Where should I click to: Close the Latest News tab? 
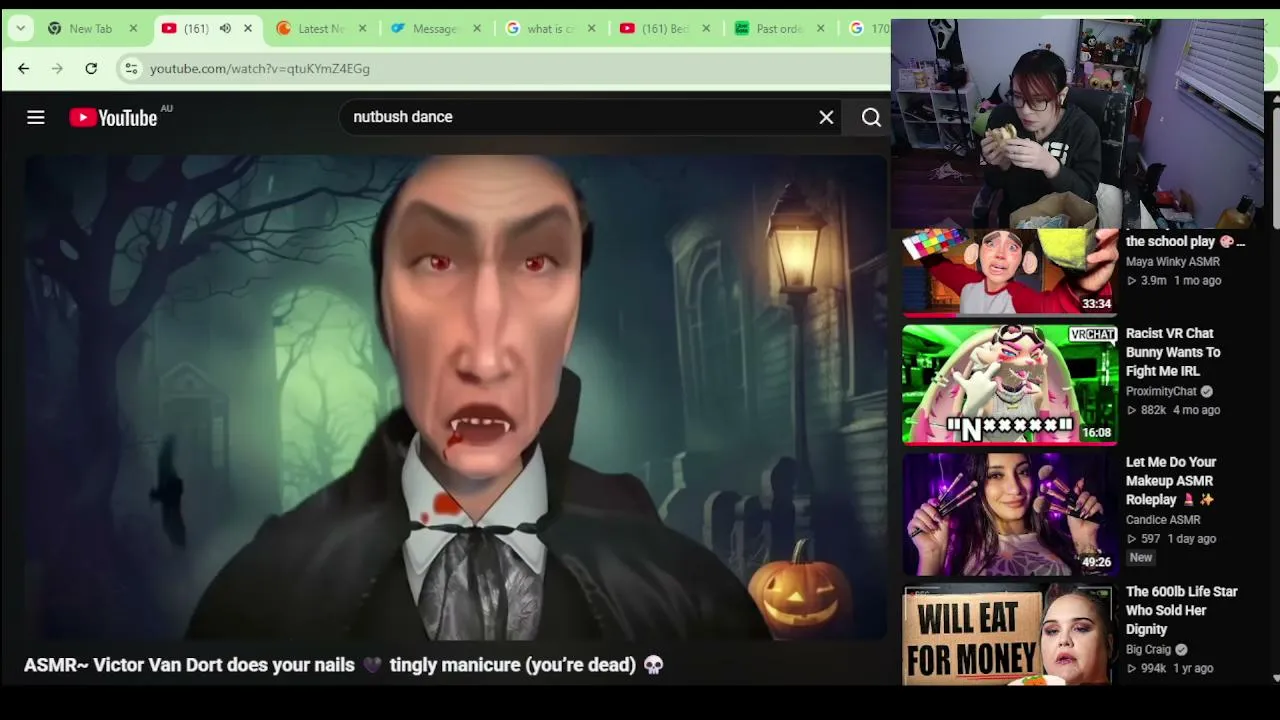coord(362,28)
